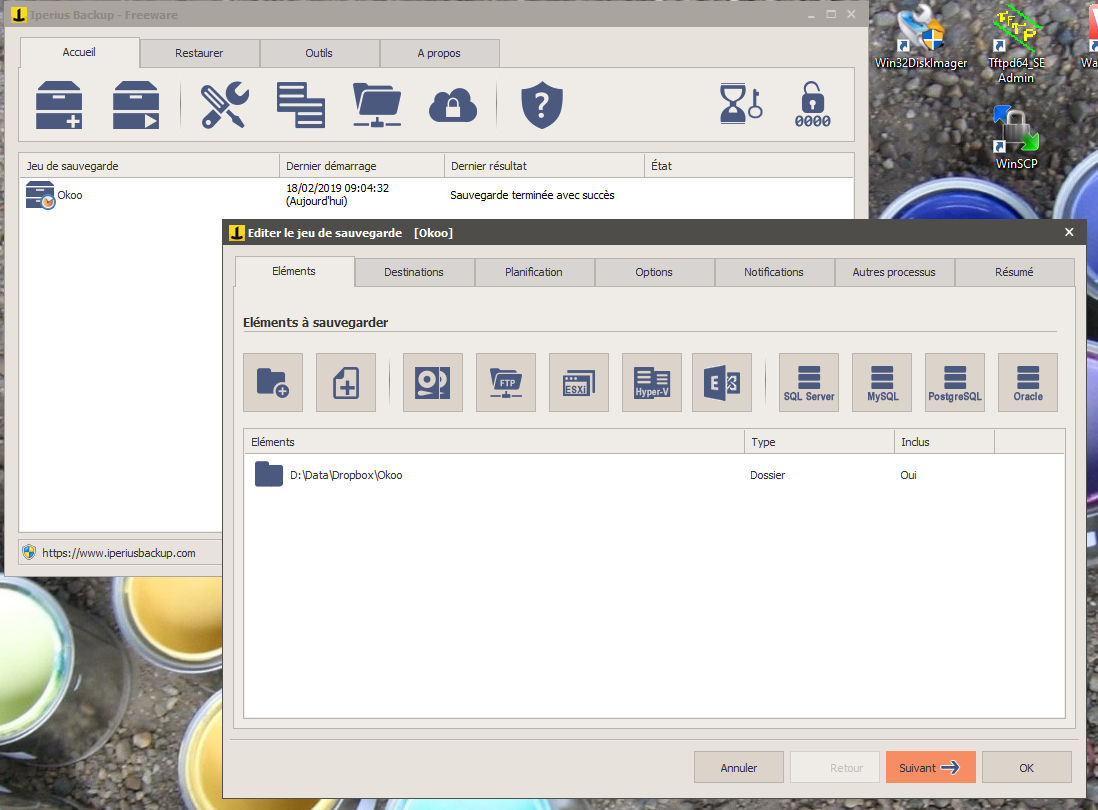Open the cloud icon in main toolbar
The width and height of the screenshot is (1098, 810).
click(453, 104)
